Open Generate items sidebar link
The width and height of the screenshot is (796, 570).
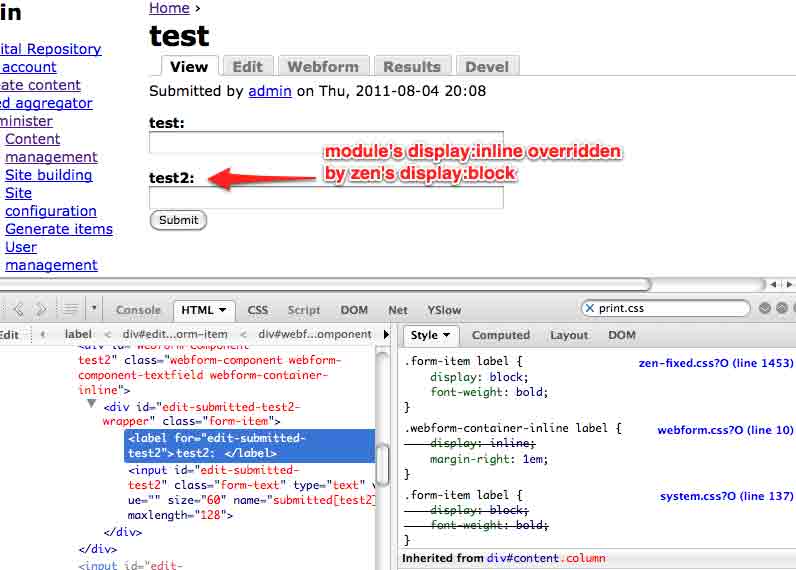pos(59,229)
